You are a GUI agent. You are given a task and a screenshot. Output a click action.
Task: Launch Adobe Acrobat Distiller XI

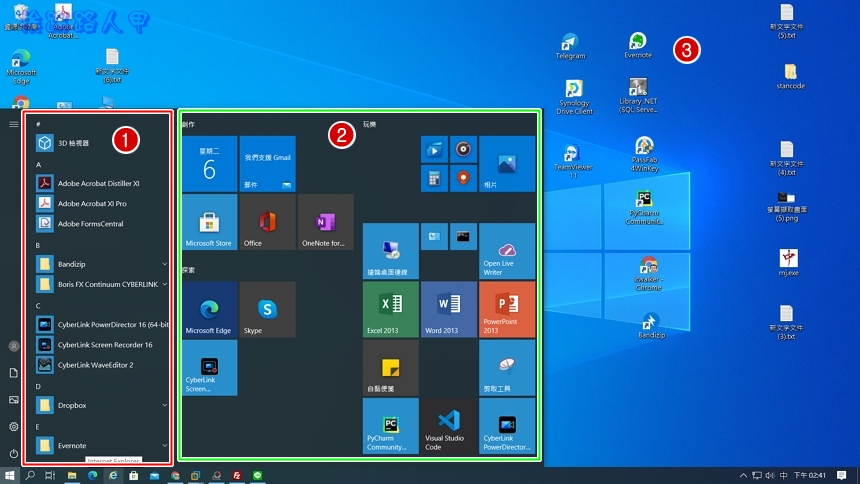tap(102, 183)
